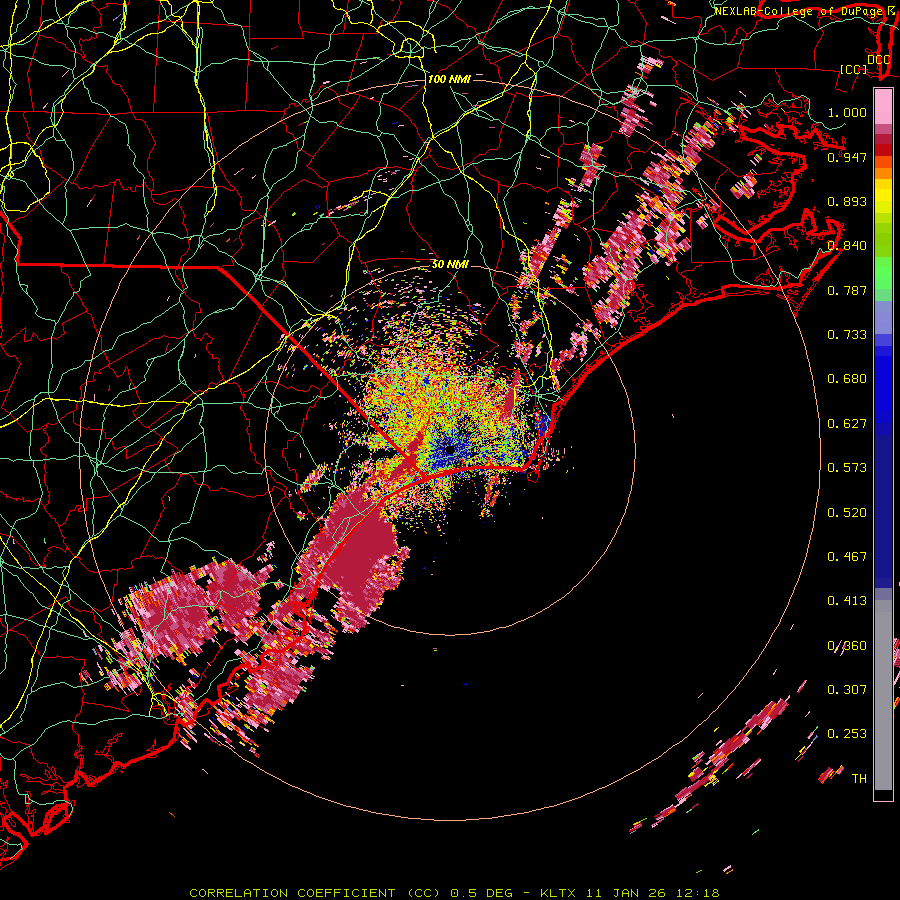Select the 0.253 scale value
The width and height of the screenshot is (900, 900).
coord(847,734)
